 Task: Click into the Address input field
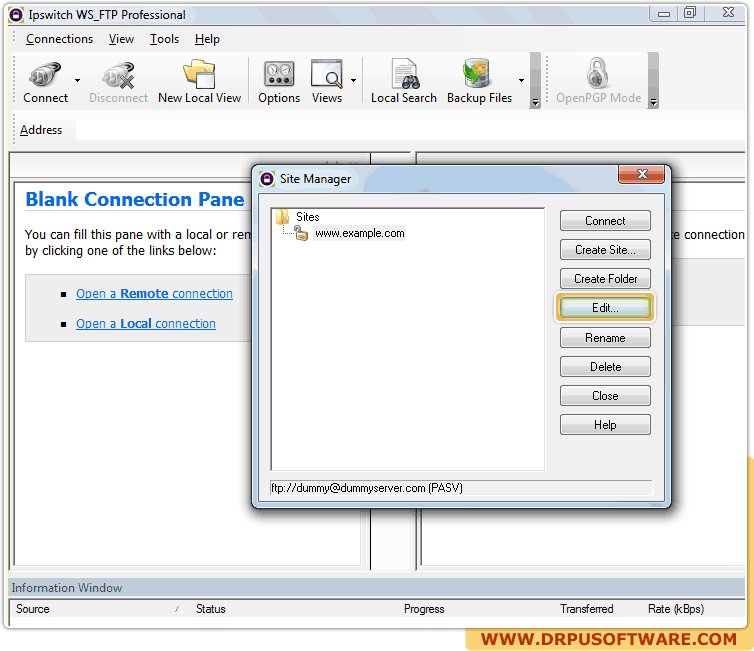click(410, 130)
